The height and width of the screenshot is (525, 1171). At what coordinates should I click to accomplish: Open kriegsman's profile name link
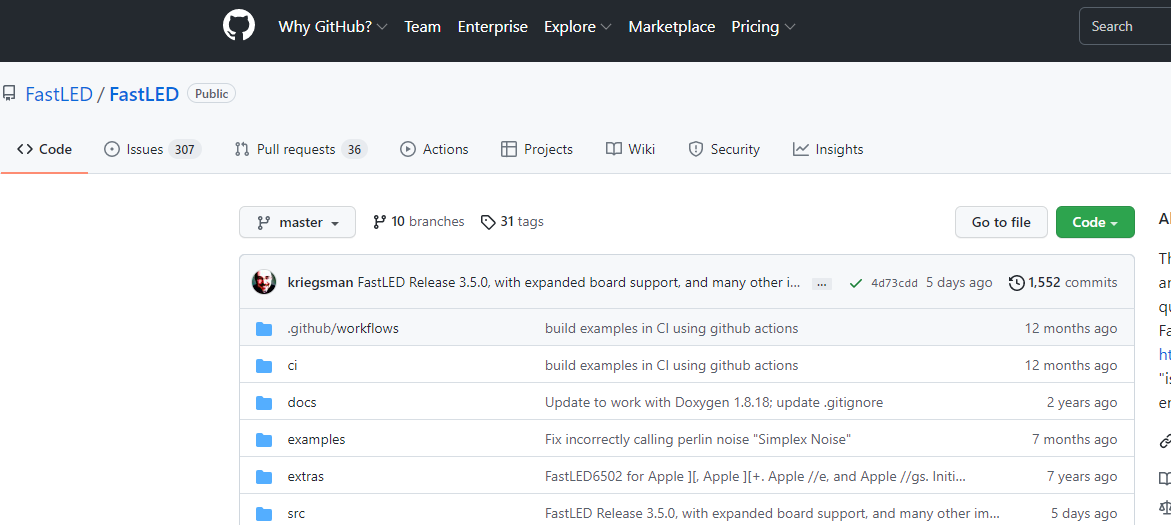click(x=320, y=283)
